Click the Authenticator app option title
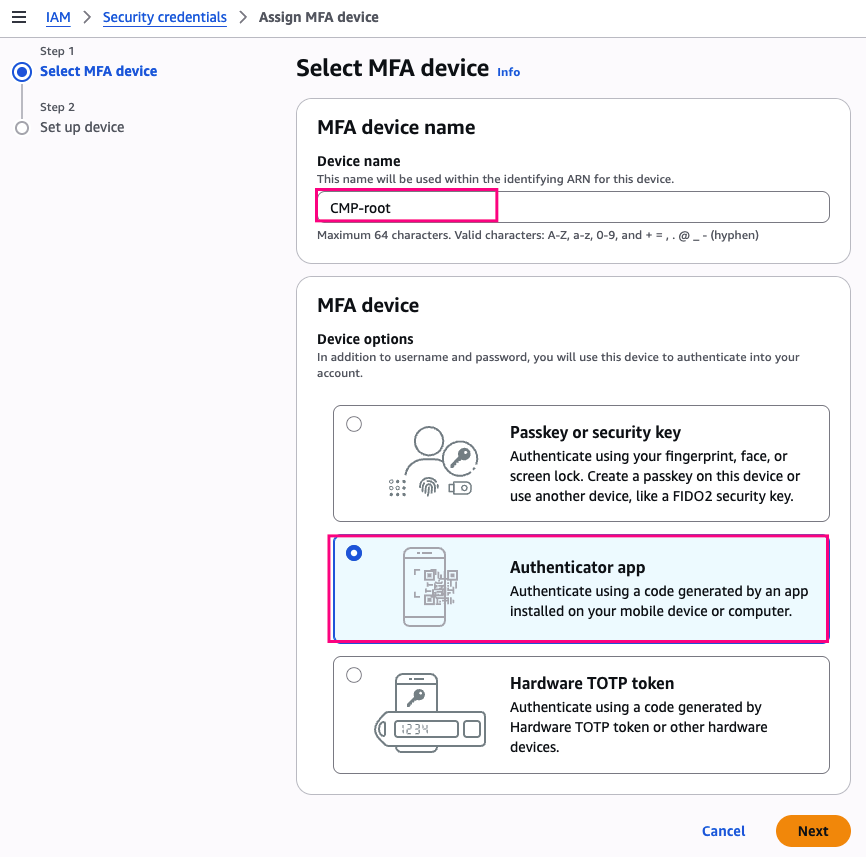 [x=577, y=567]
